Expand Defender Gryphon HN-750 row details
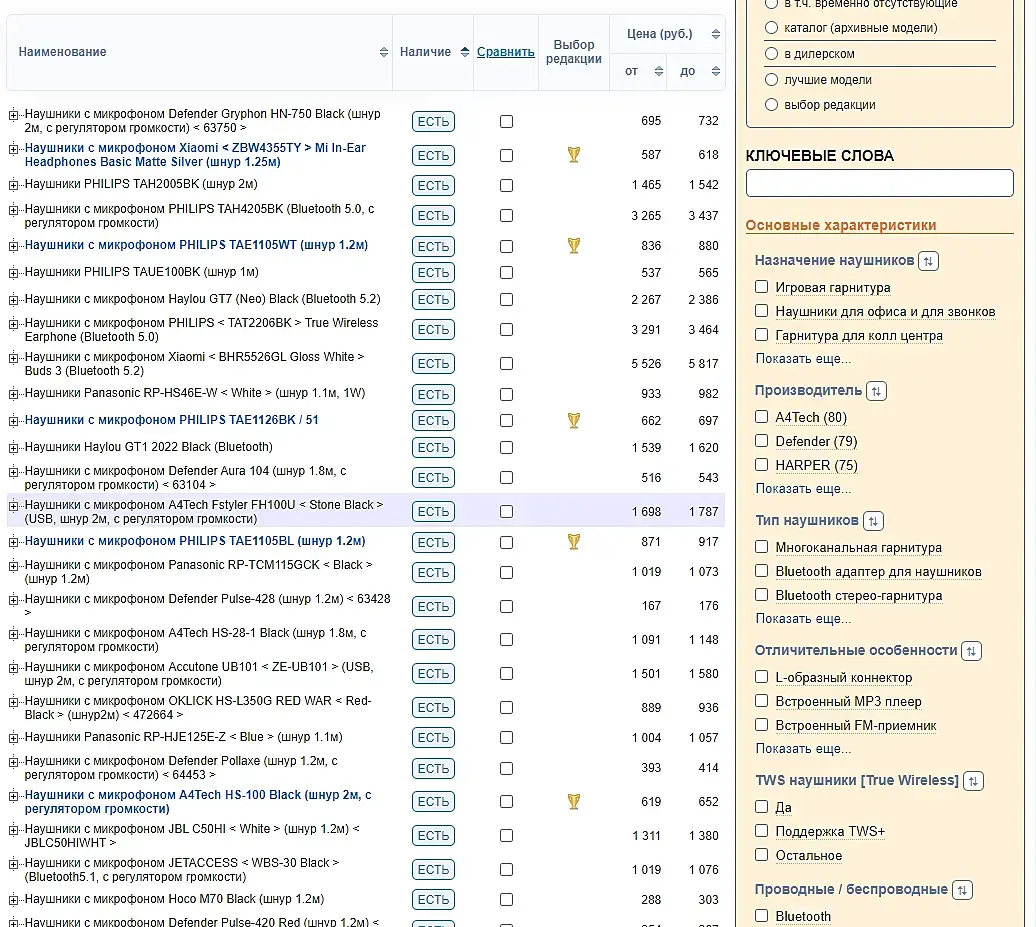This screenshot has width=1036, height=927. [x=13, y=115]
